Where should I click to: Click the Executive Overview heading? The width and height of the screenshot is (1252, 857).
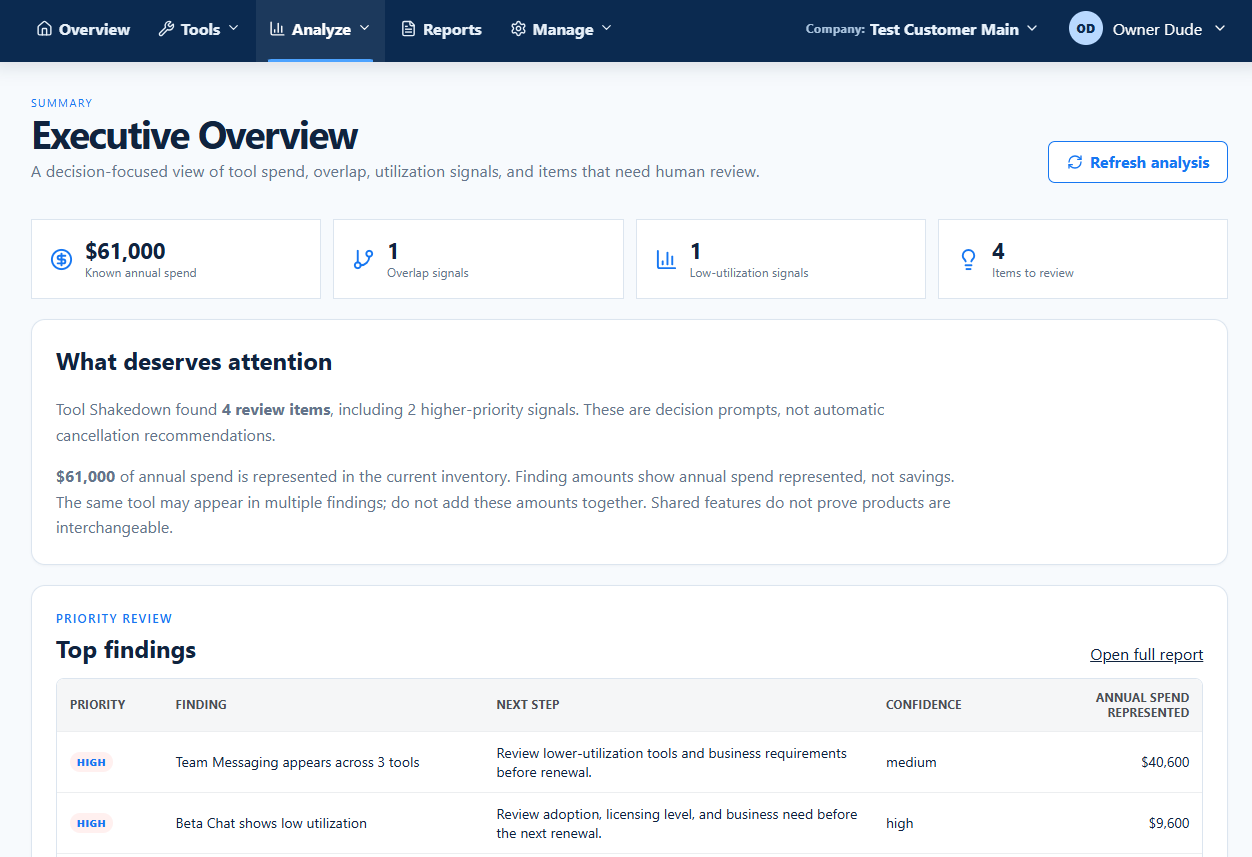195,135
